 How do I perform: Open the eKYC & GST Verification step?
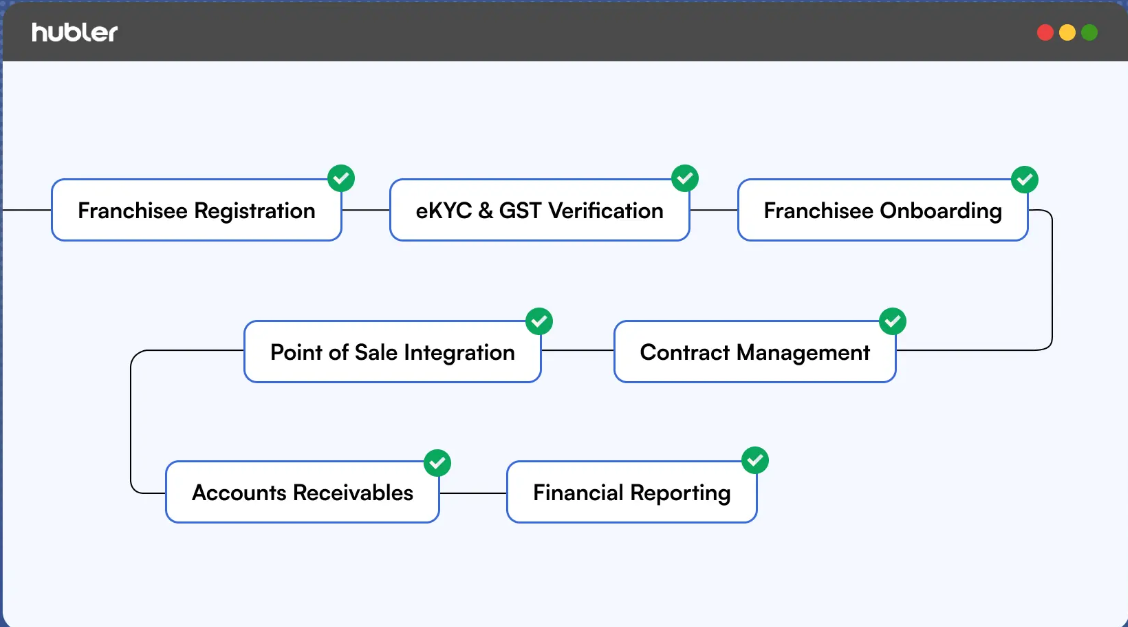click(x=540, y=210)
